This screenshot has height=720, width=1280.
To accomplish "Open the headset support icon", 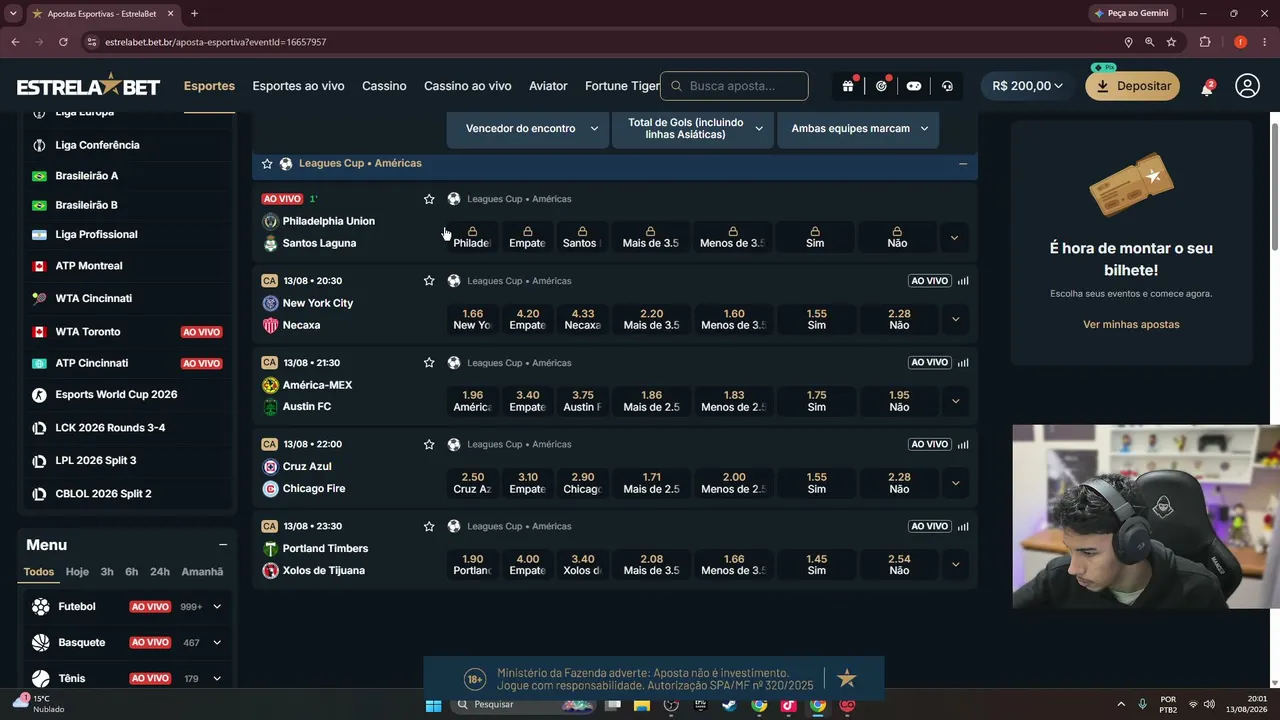I will tap(947, 86).
